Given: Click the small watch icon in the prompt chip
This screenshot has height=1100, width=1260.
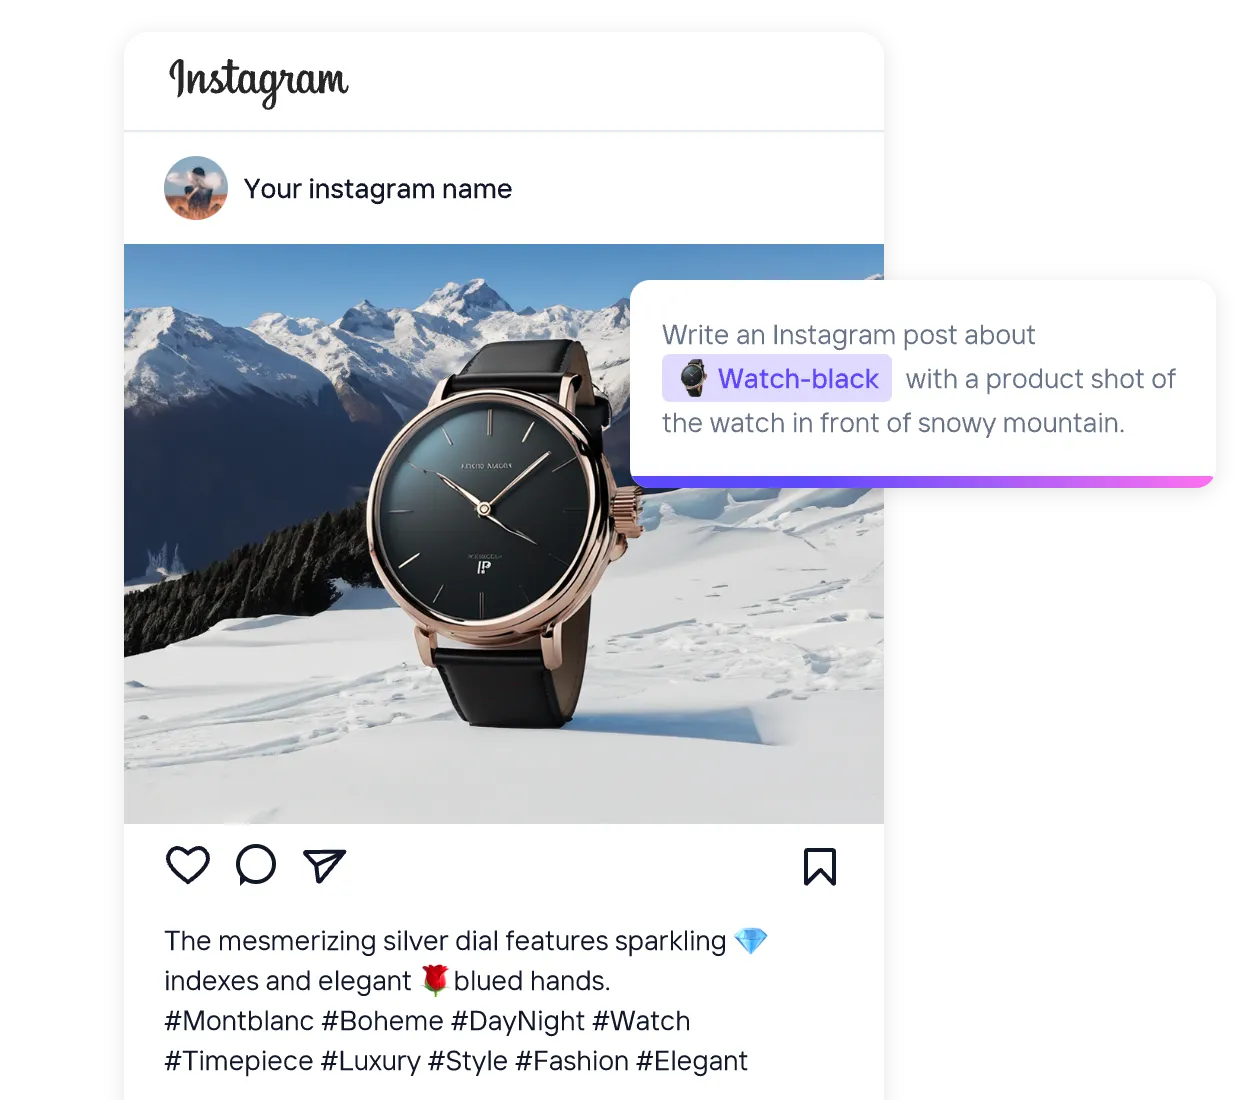Looking at the screenshot, I should pyautogui.click(x=693, y=379).
